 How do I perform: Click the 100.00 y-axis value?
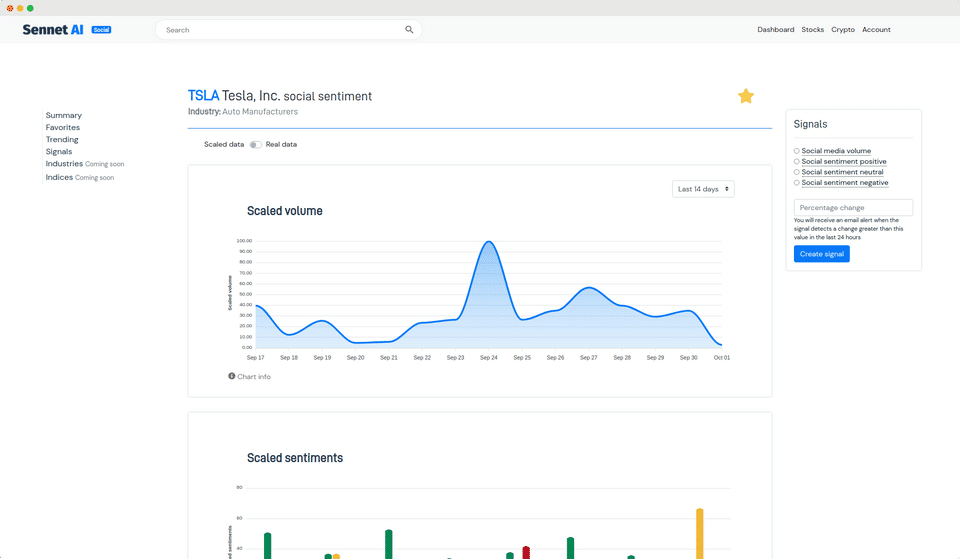tap(244, 241)
